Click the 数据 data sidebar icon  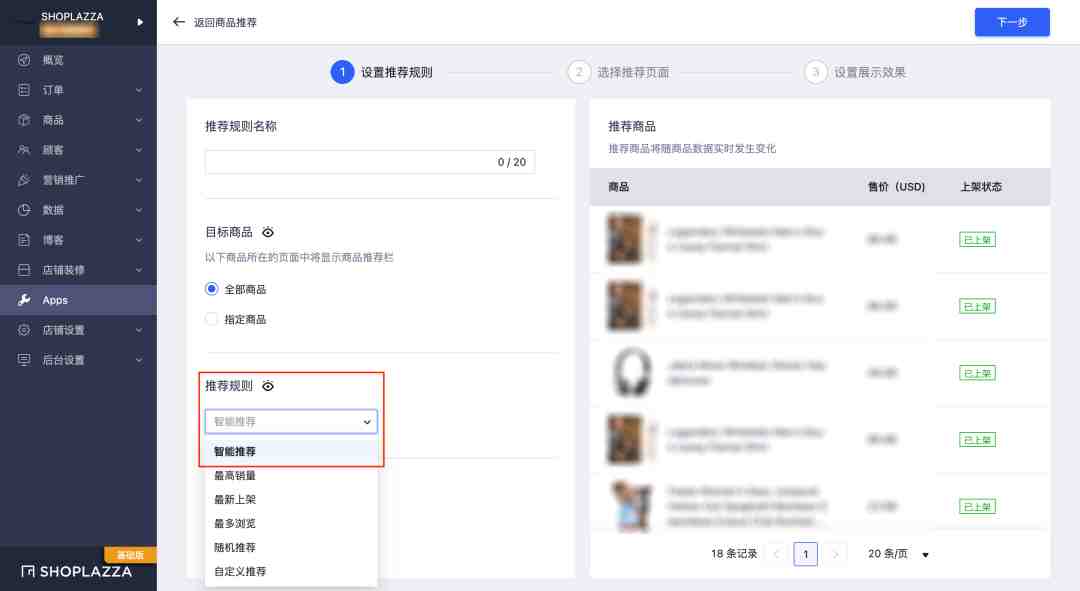[x=24, y=209]
